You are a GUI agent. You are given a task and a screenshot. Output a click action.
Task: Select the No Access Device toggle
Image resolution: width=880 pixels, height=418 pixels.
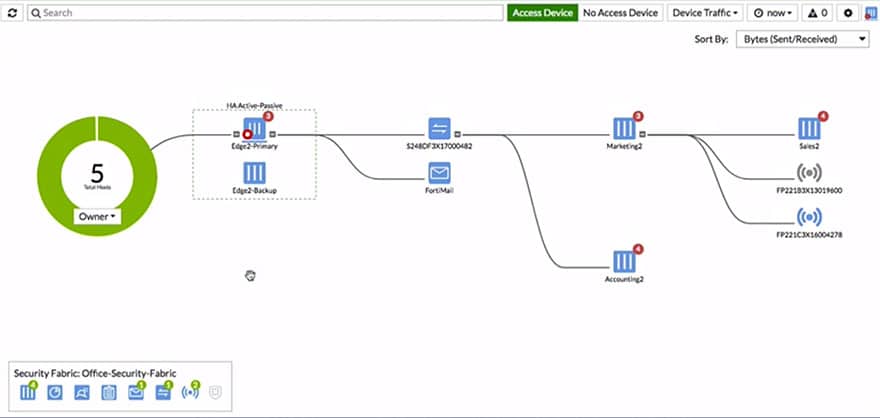(x=620, y=12)
